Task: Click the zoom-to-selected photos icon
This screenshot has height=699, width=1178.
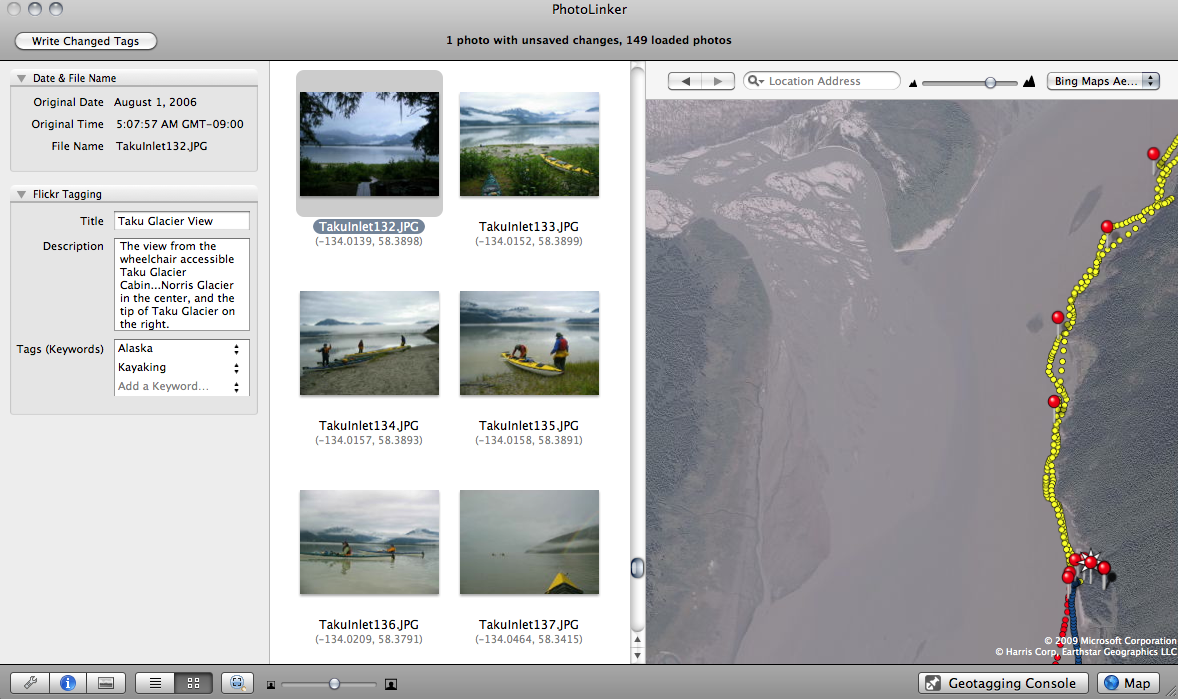Action: tap(237, 682)
